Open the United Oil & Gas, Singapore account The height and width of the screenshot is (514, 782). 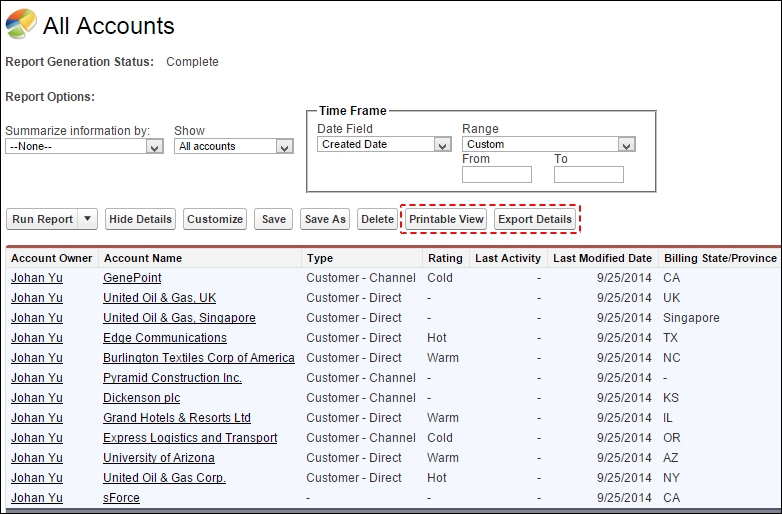pos(179,318)
